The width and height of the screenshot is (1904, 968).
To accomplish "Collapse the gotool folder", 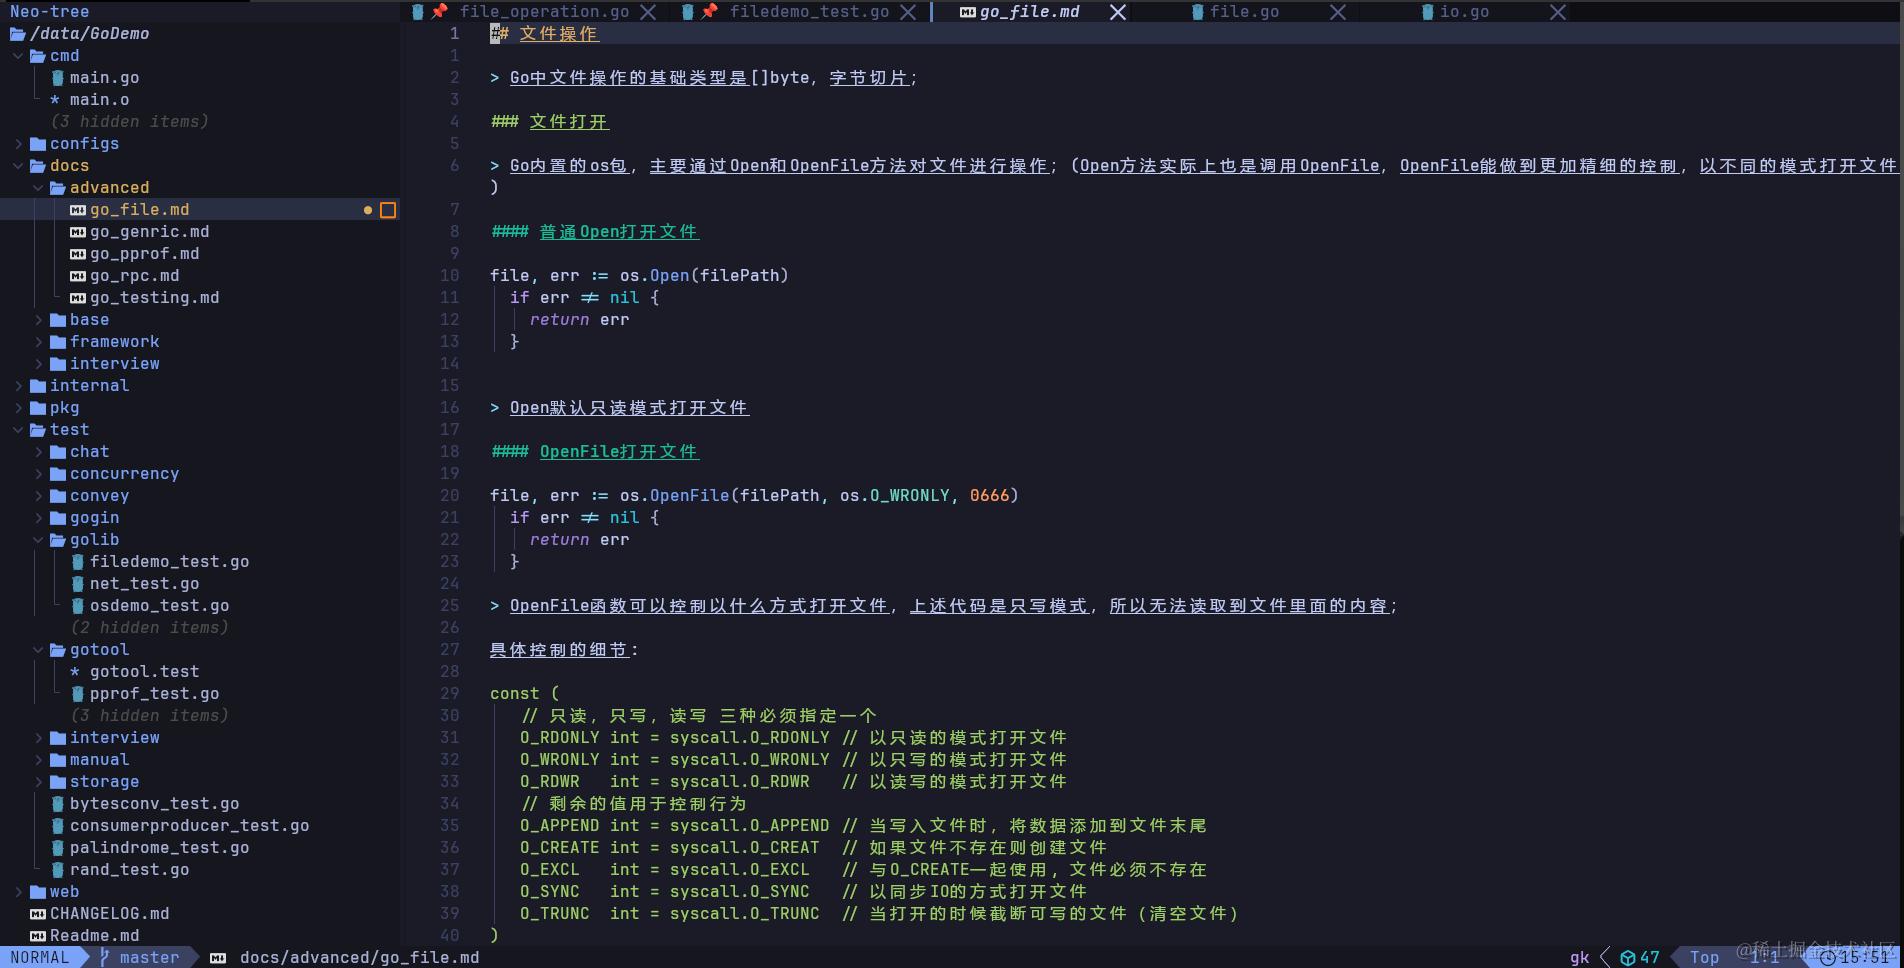I will coord(38,650).
